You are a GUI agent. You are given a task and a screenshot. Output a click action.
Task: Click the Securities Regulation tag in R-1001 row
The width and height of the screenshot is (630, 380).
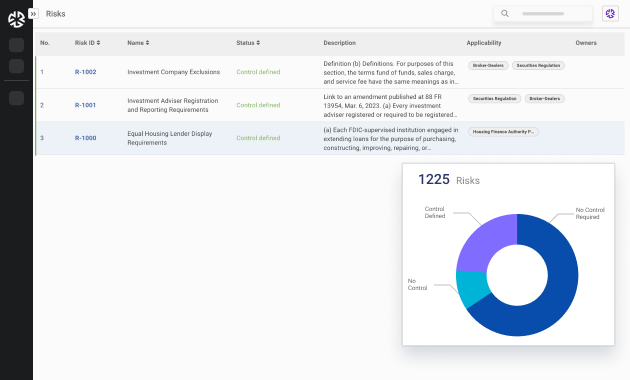[x=495, y=98]
